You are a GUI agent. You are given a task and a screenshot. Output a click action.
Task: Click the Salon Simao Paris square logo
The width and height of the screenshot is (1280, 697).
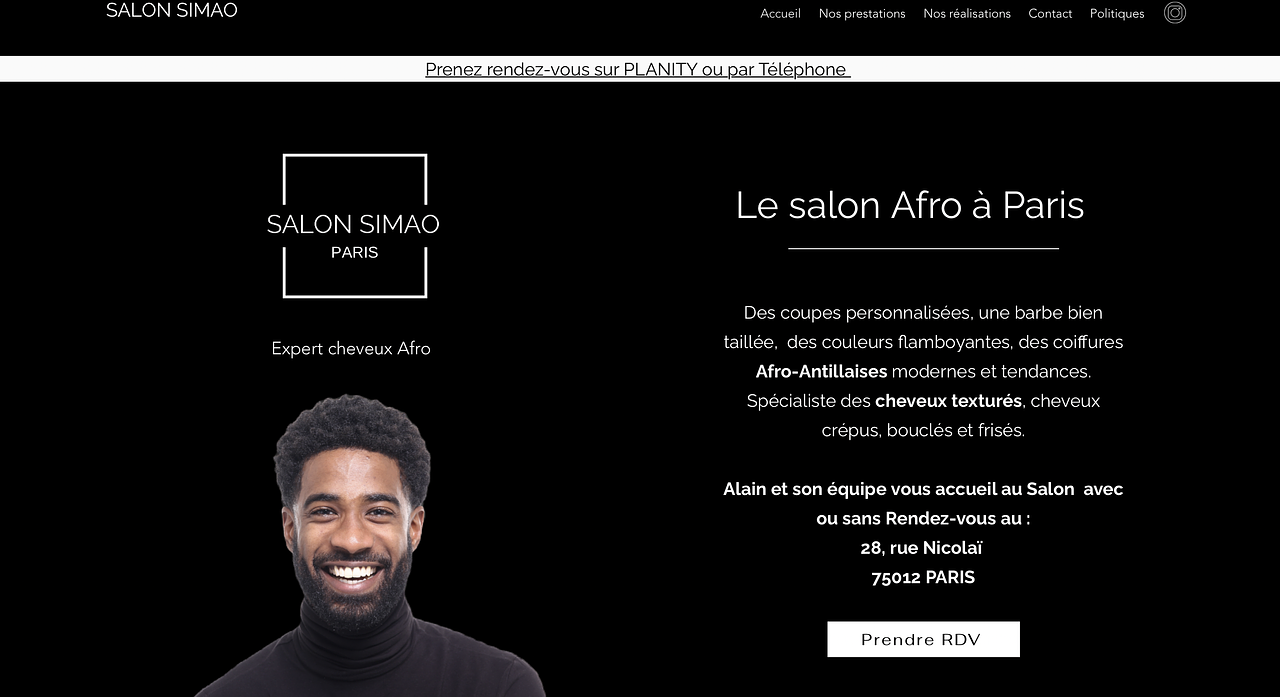pos(354,226)
